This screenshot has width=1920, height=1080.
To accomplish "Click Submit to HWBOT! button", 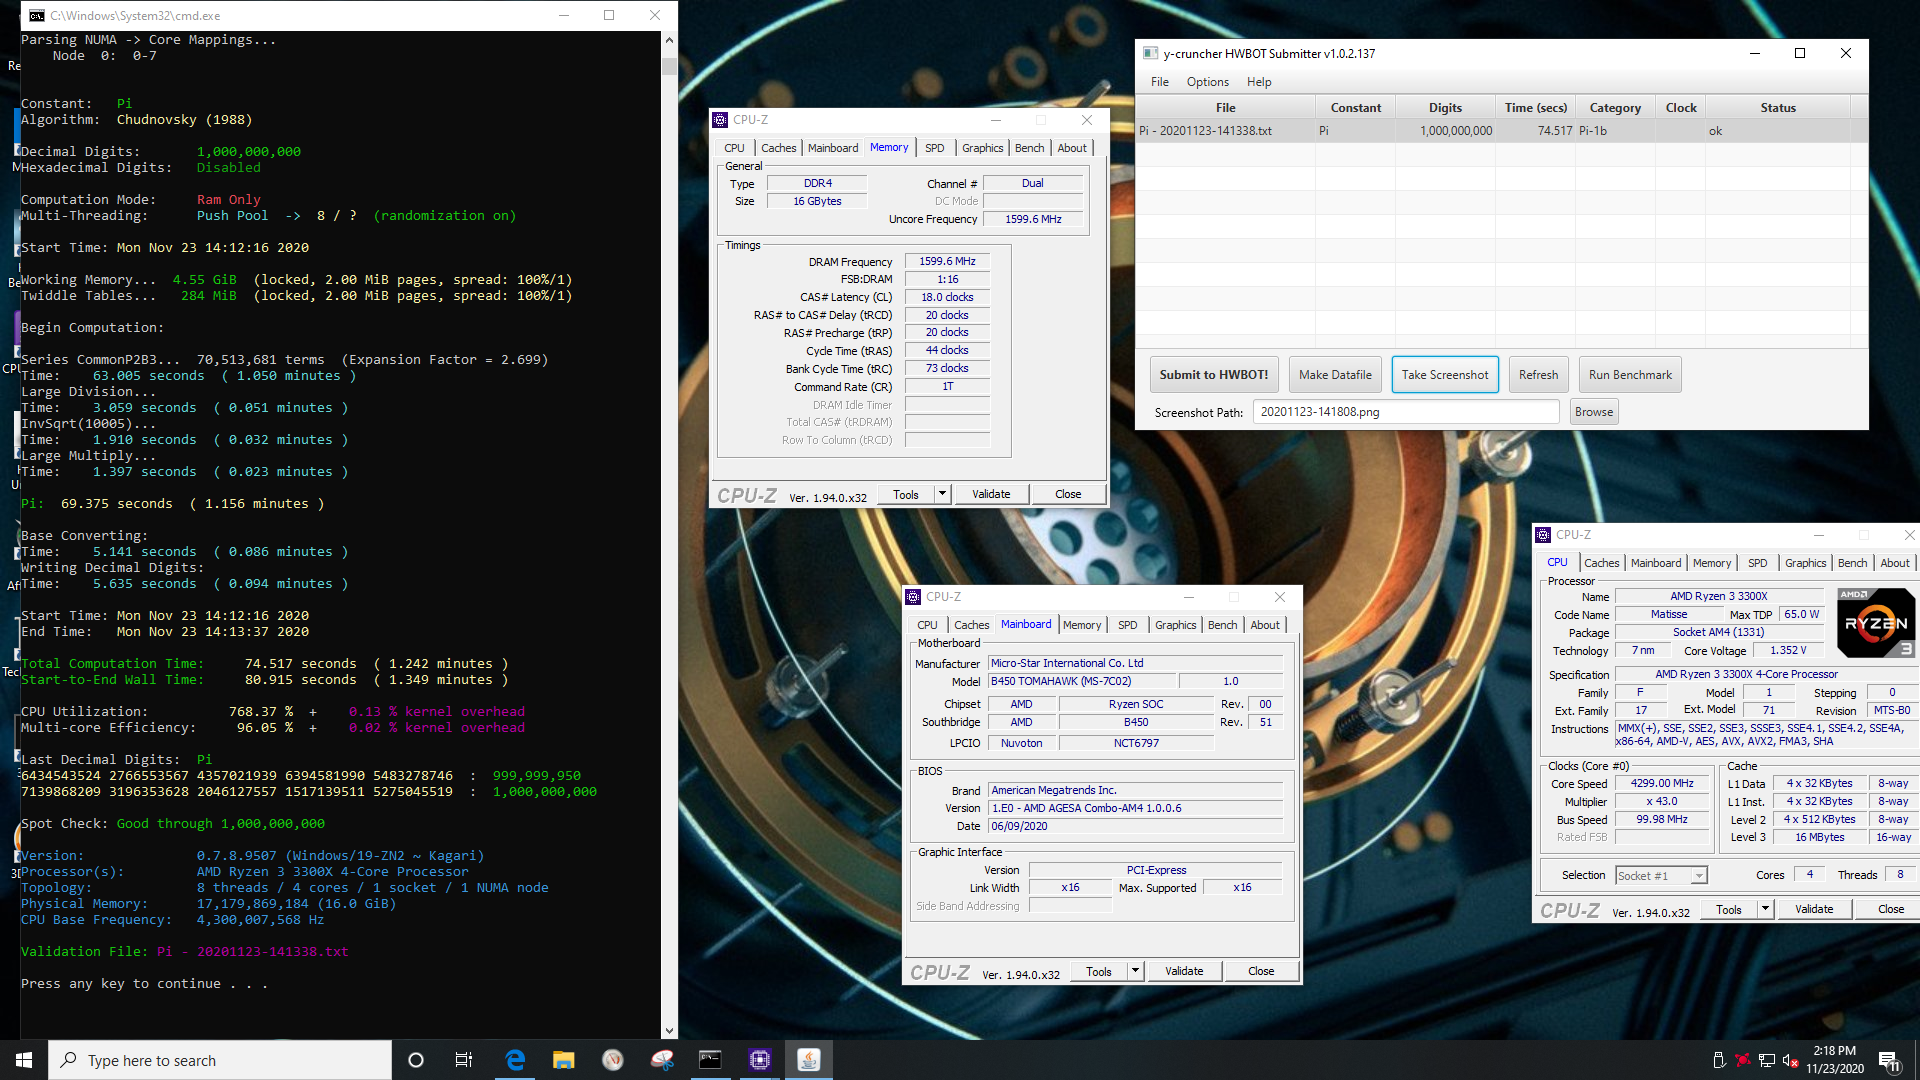I will click(1213, 375).
